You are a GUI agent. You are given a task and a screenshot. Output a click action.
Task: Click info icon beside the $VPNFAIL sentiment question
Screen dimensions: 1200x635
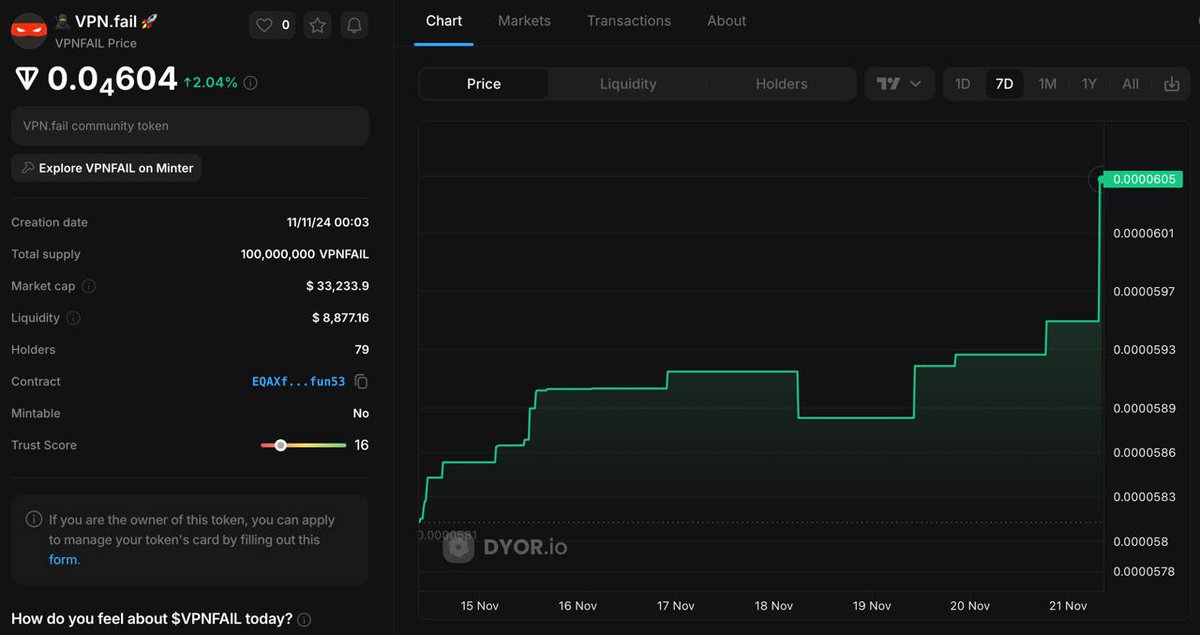pos(304,620)
